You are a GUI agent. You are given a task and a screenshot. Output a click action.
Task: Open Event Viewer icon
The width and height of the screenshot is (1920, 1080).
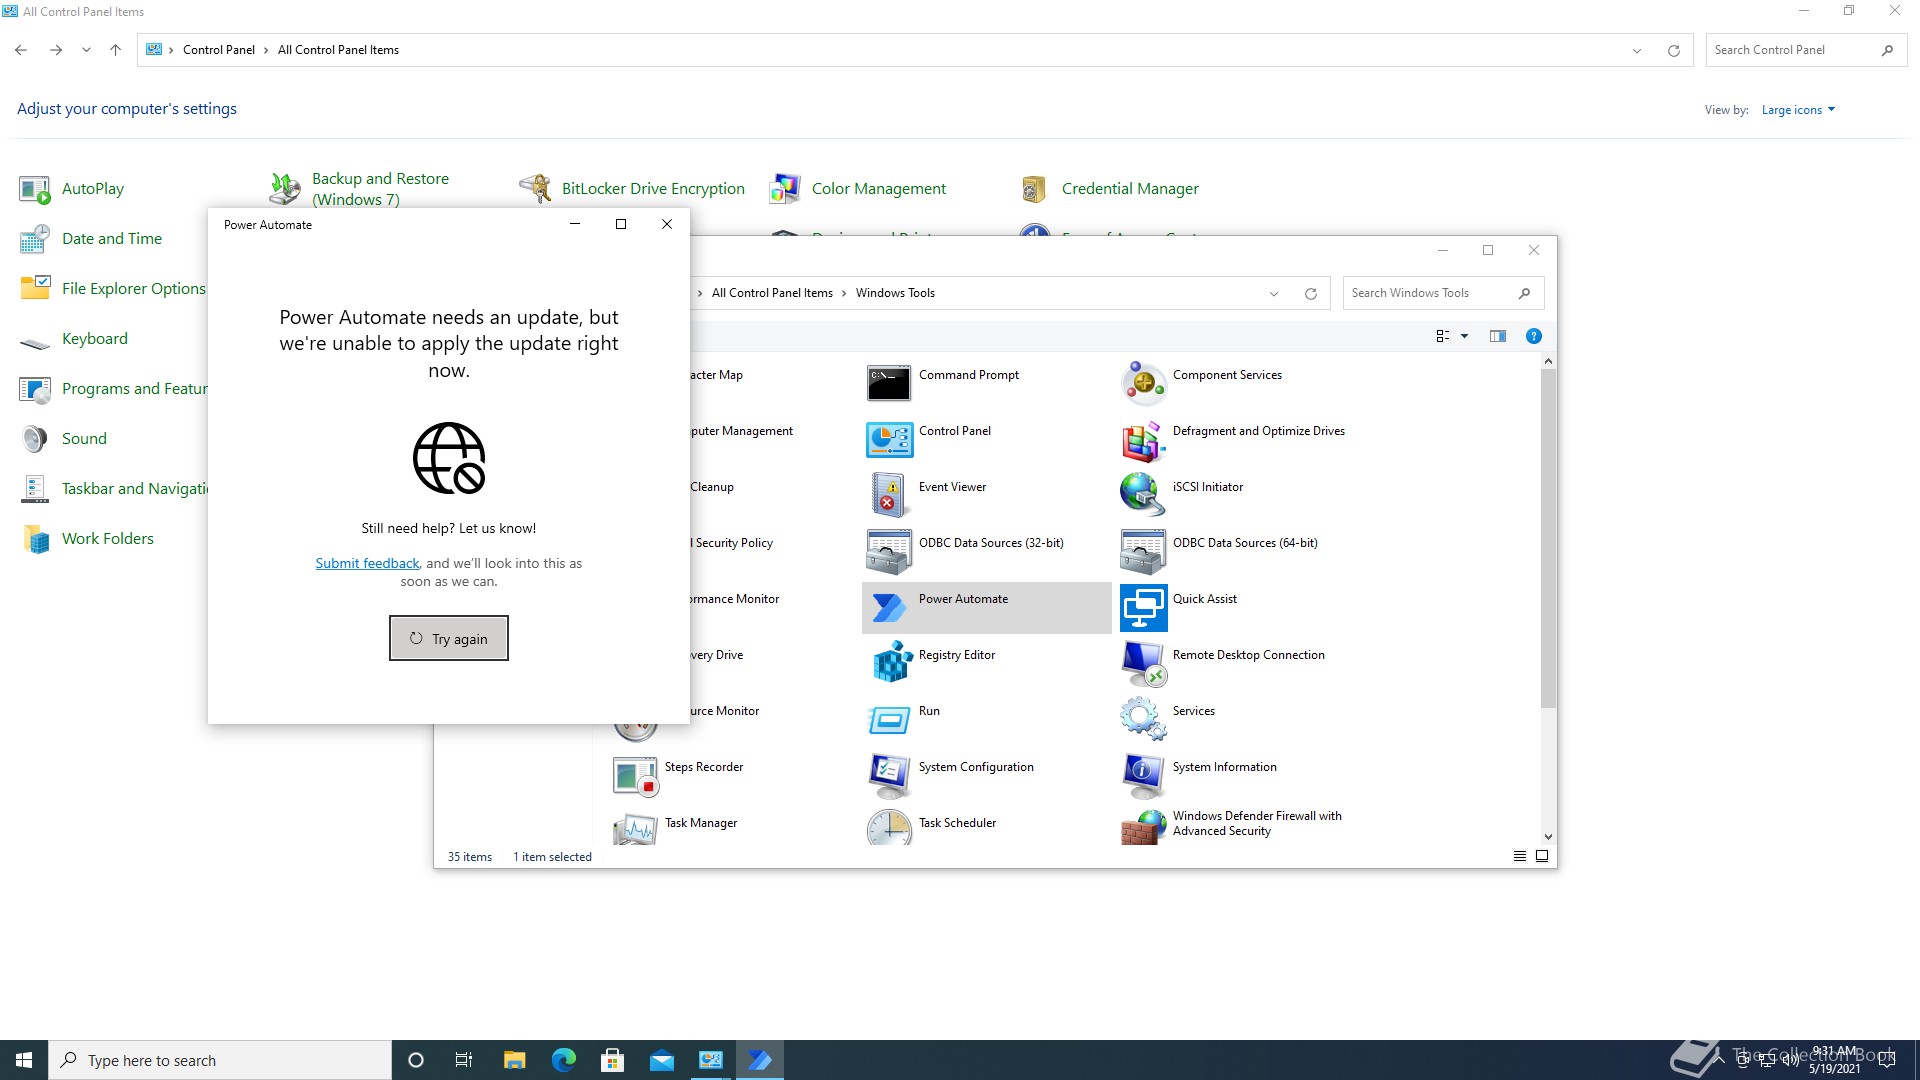point(889,495)
